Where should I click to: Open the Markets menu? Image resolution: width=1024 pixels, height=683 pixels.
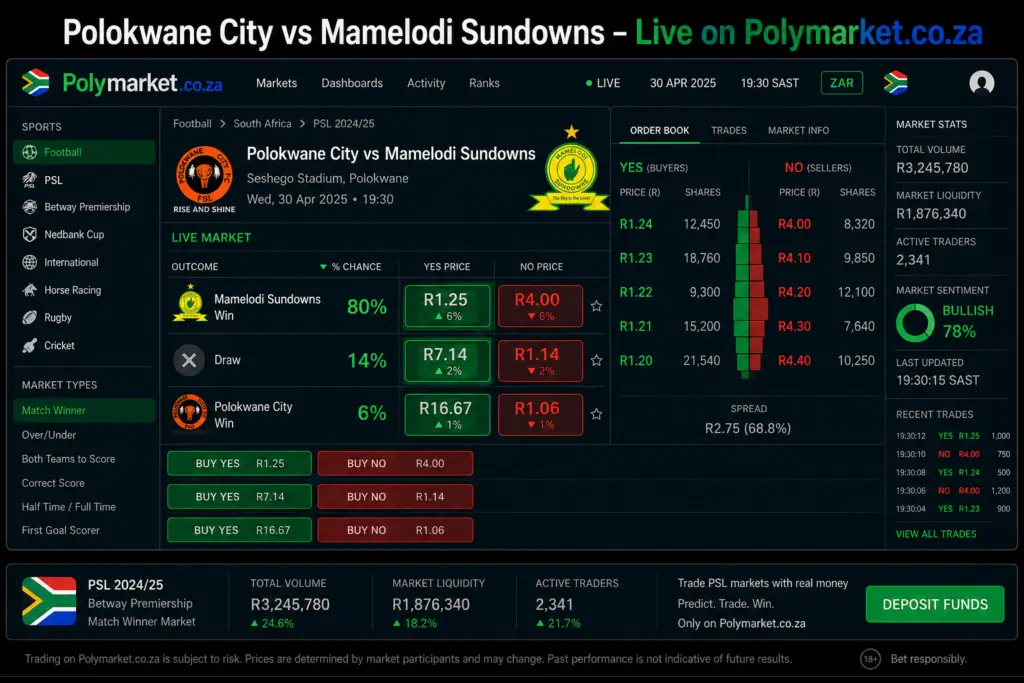(276, 83)
